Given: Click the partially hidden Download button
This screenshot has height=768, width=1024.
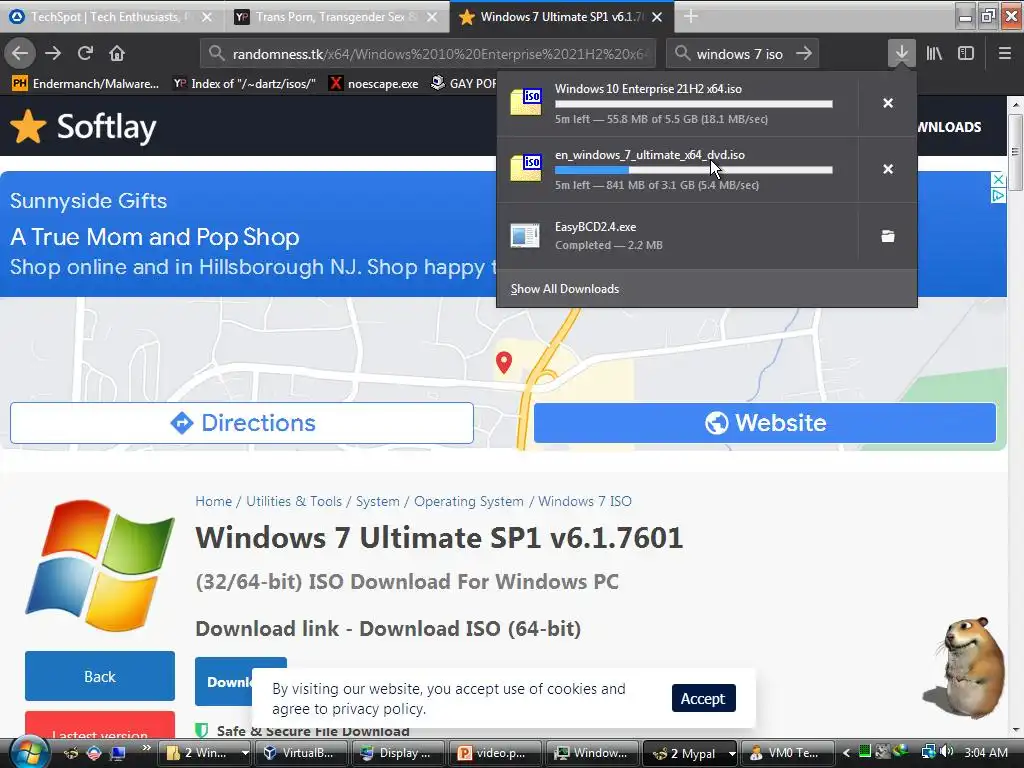Looking at the screenshot, I should coord(224,681).
